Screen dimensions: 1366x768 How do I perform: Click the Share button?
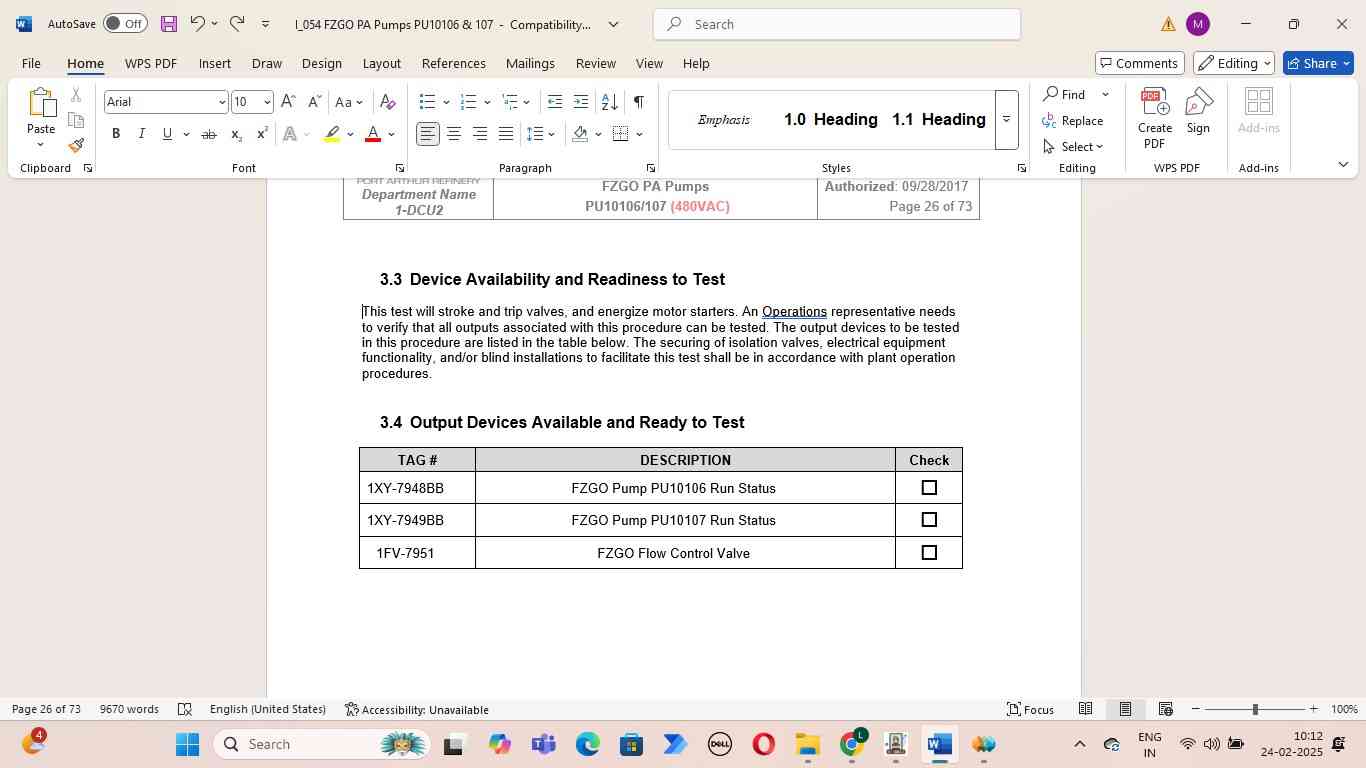(1318, 63)
